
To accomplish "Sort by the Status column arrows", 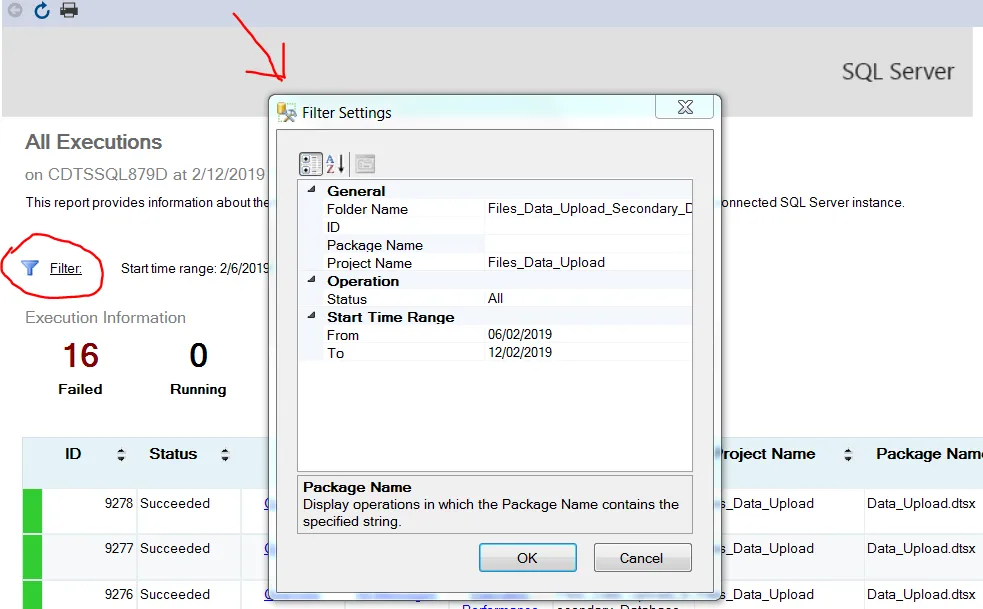I will [225, 455].
